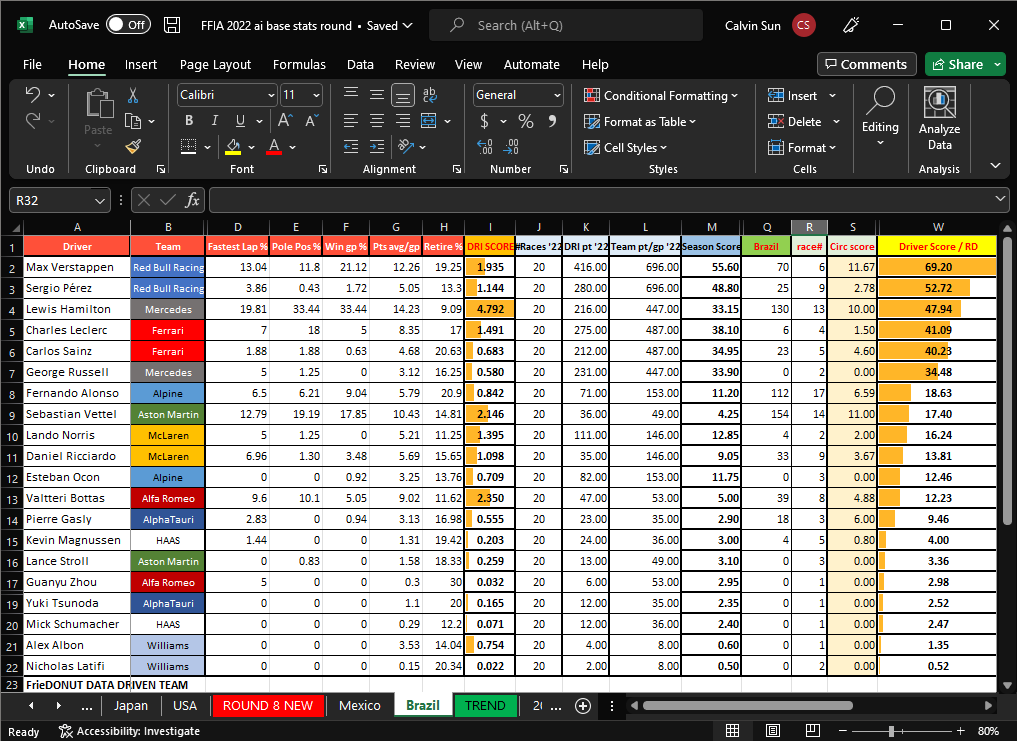Apply Percent Style format

tap(526, 121)
